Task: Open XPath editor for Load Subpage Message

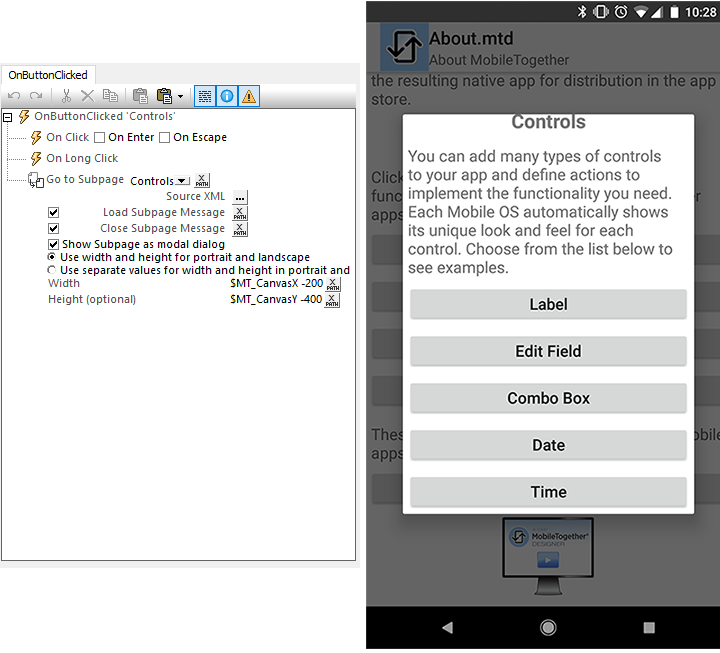Action: point(239,213)
